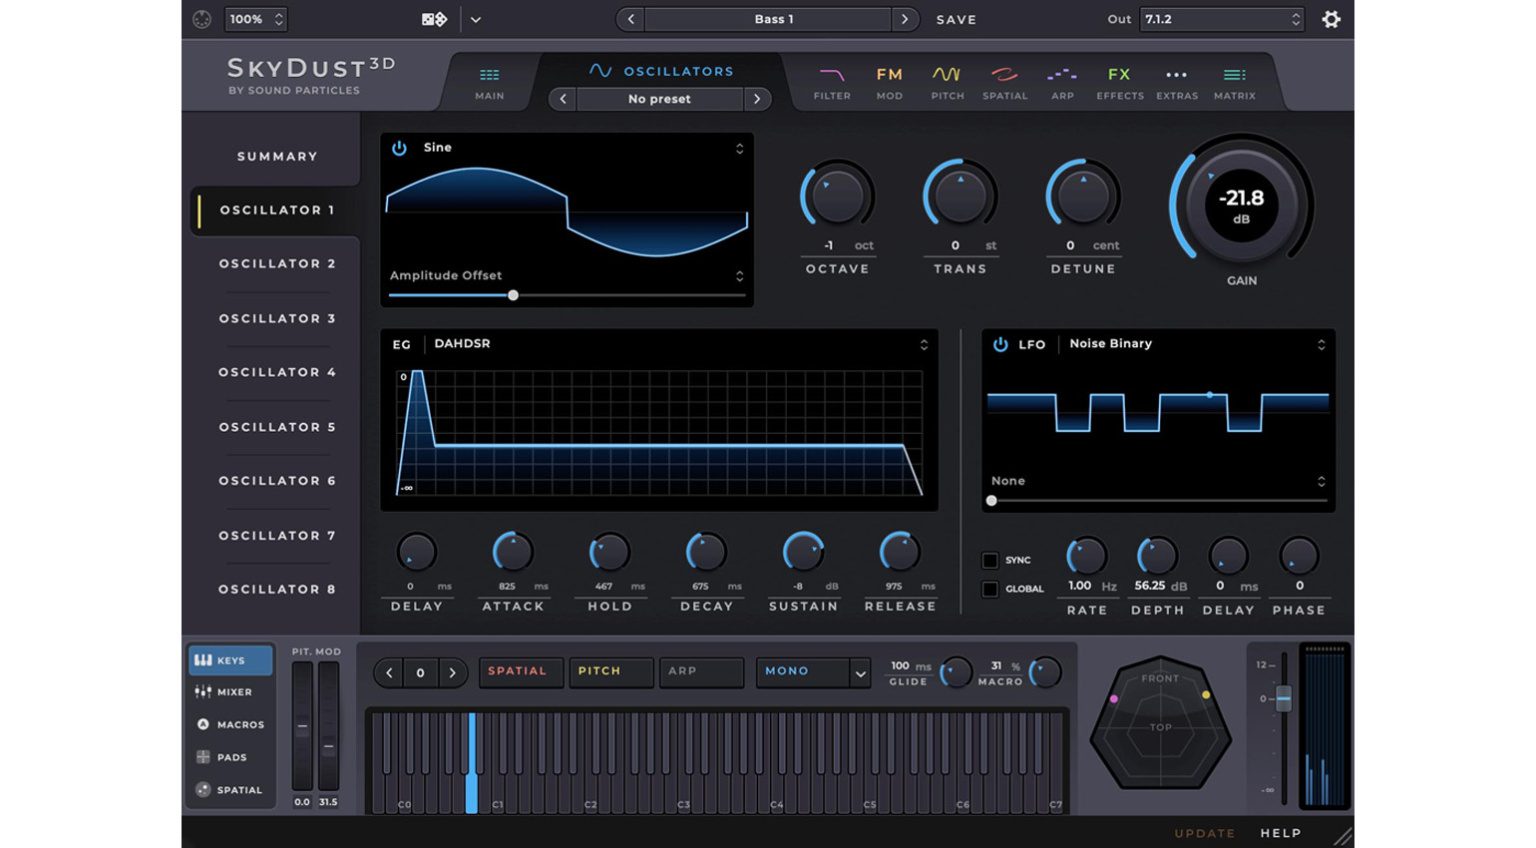Click the Arp icon

click(x=1062, y=80)
